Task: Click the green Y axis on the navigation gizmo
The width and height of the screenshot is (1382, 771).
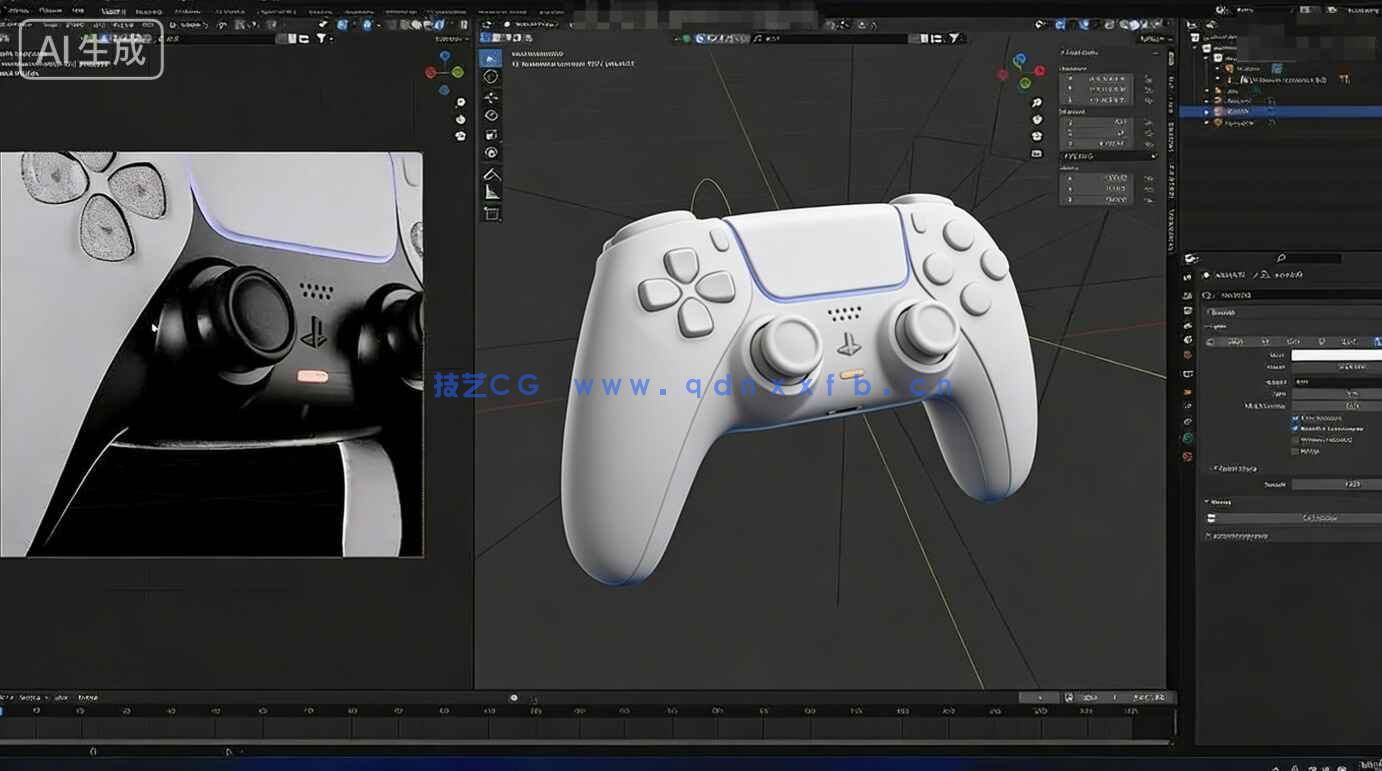Action: (1024, 83)
